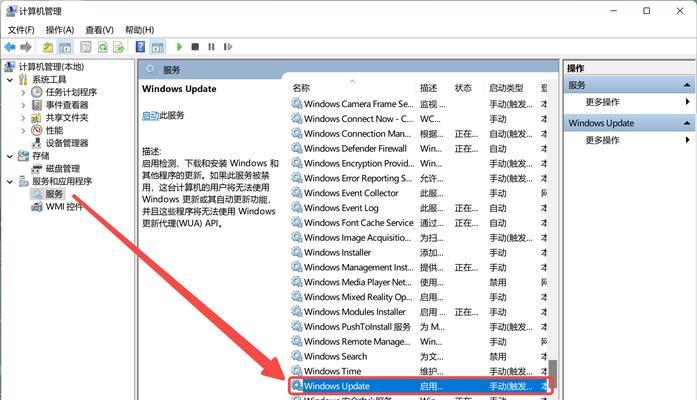This screenshot has width=697, height=400.
Task: Open the 帮助(H) menu
Action: 139,30
